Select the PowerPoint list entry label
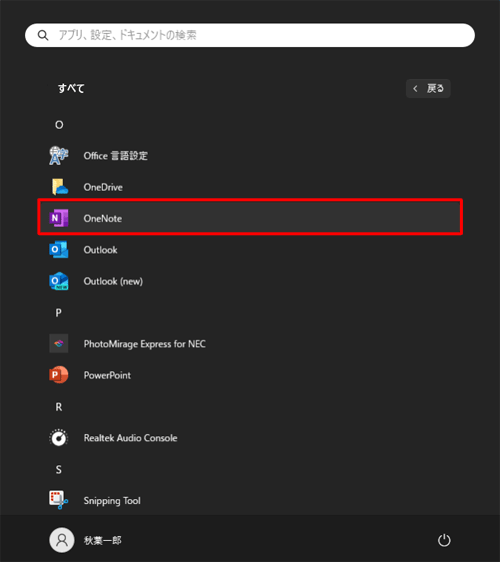Image resolution: width=500 pixels, height=562 pixels. tap(107, 375)
